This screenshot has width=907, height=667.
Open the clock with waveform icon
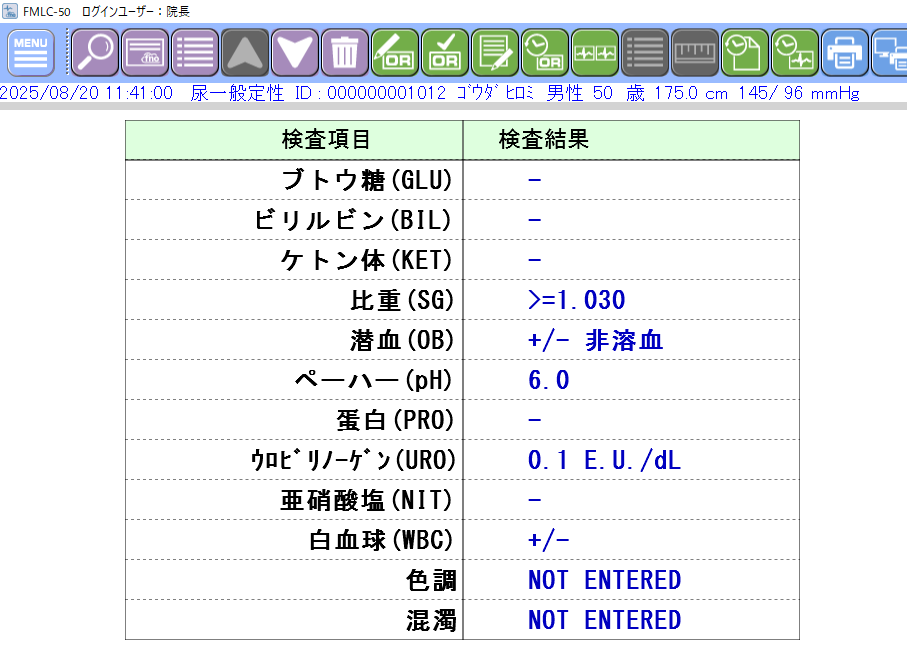tap(795, 53)
